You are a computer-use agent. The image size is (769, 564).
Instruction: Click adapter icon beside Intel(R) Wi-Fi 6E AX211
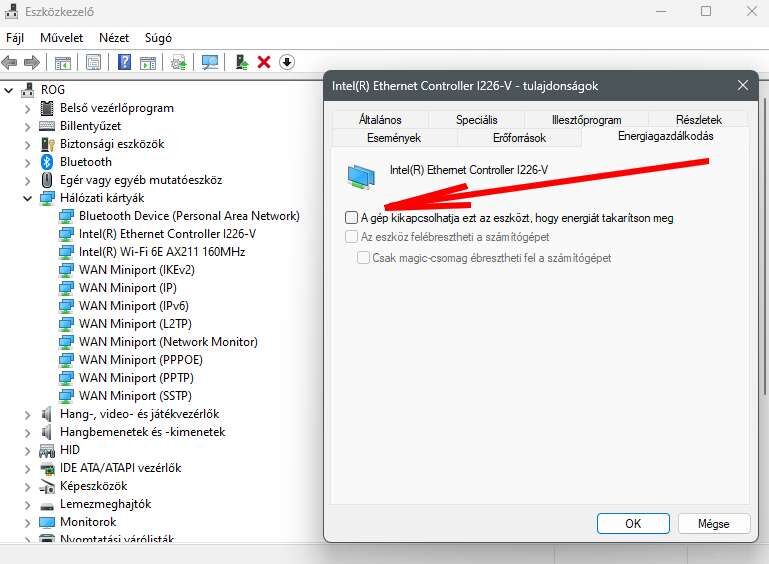tap(66, 252)
